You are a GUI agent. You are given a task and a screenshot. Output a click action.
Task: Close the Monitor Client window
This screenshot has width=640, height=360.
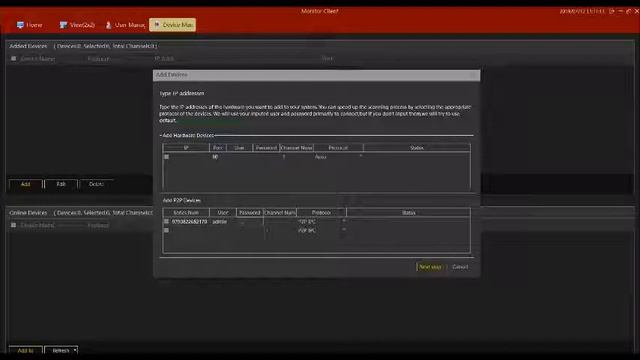click(x=636, y=11)
